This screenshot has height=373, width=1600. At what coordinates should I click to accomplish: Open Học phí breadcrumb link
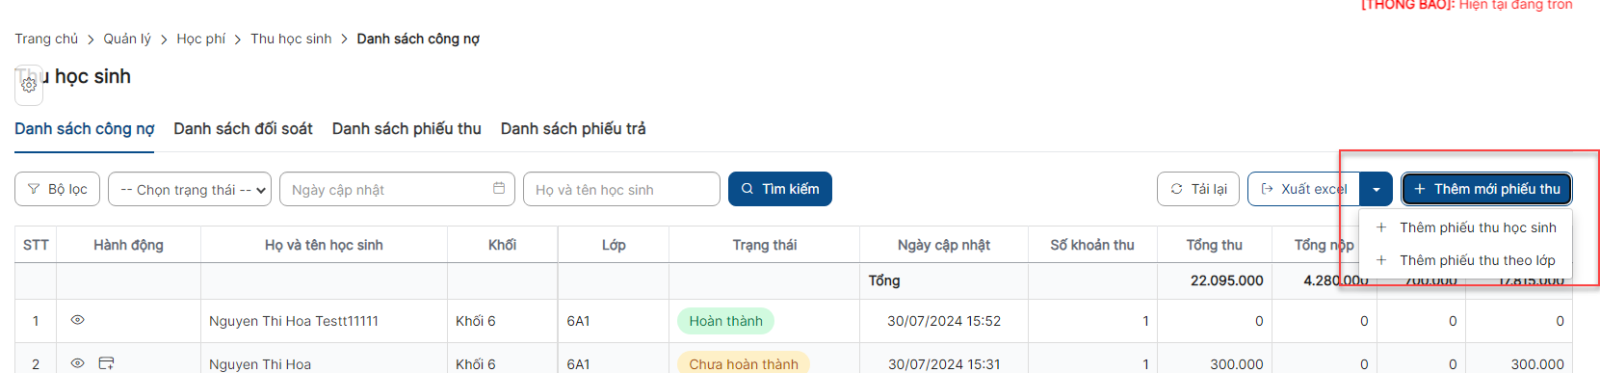[x=201, y=39]
